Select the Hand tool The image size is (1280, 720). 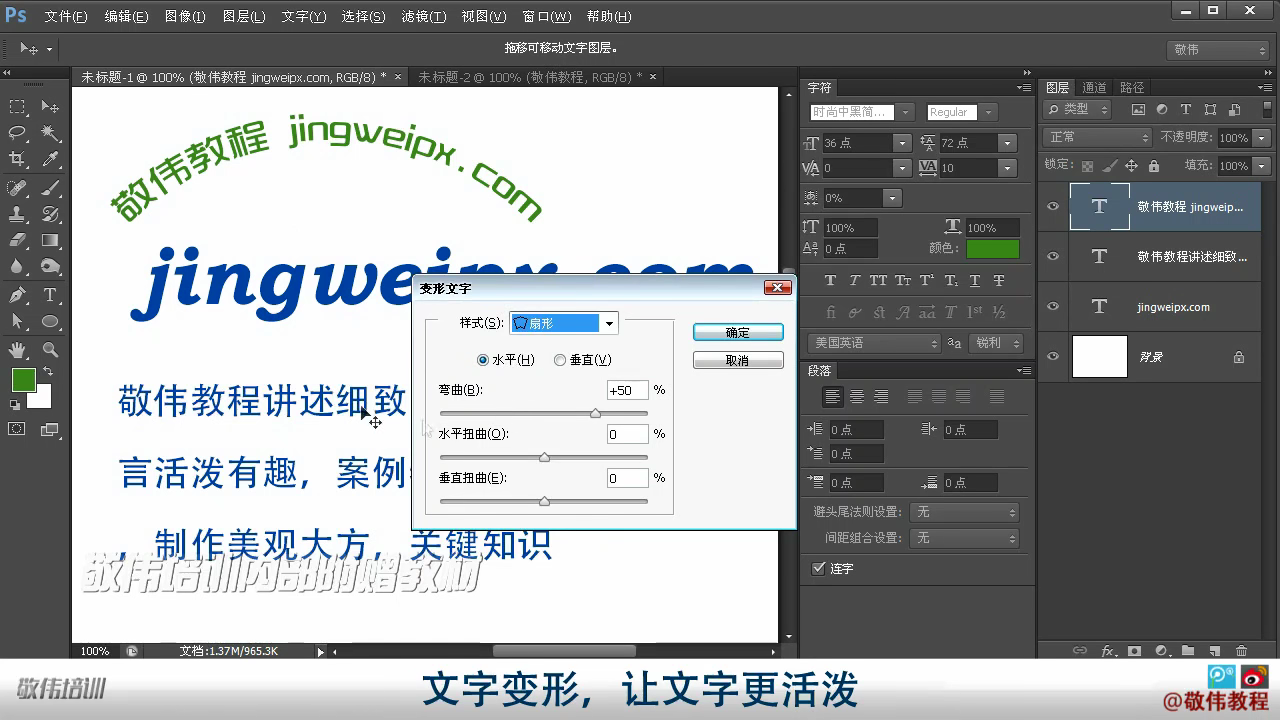(x=17, y=350)
